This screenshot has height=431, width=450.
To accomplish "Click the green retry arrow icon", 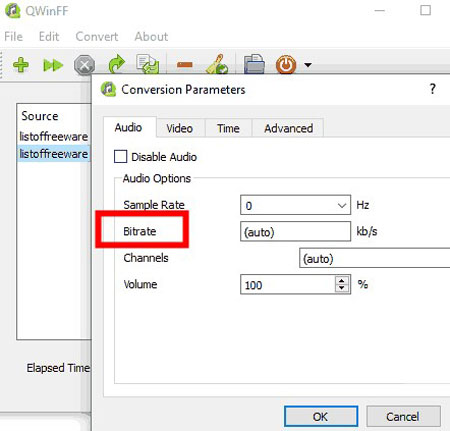I will (x=117, y=64).
